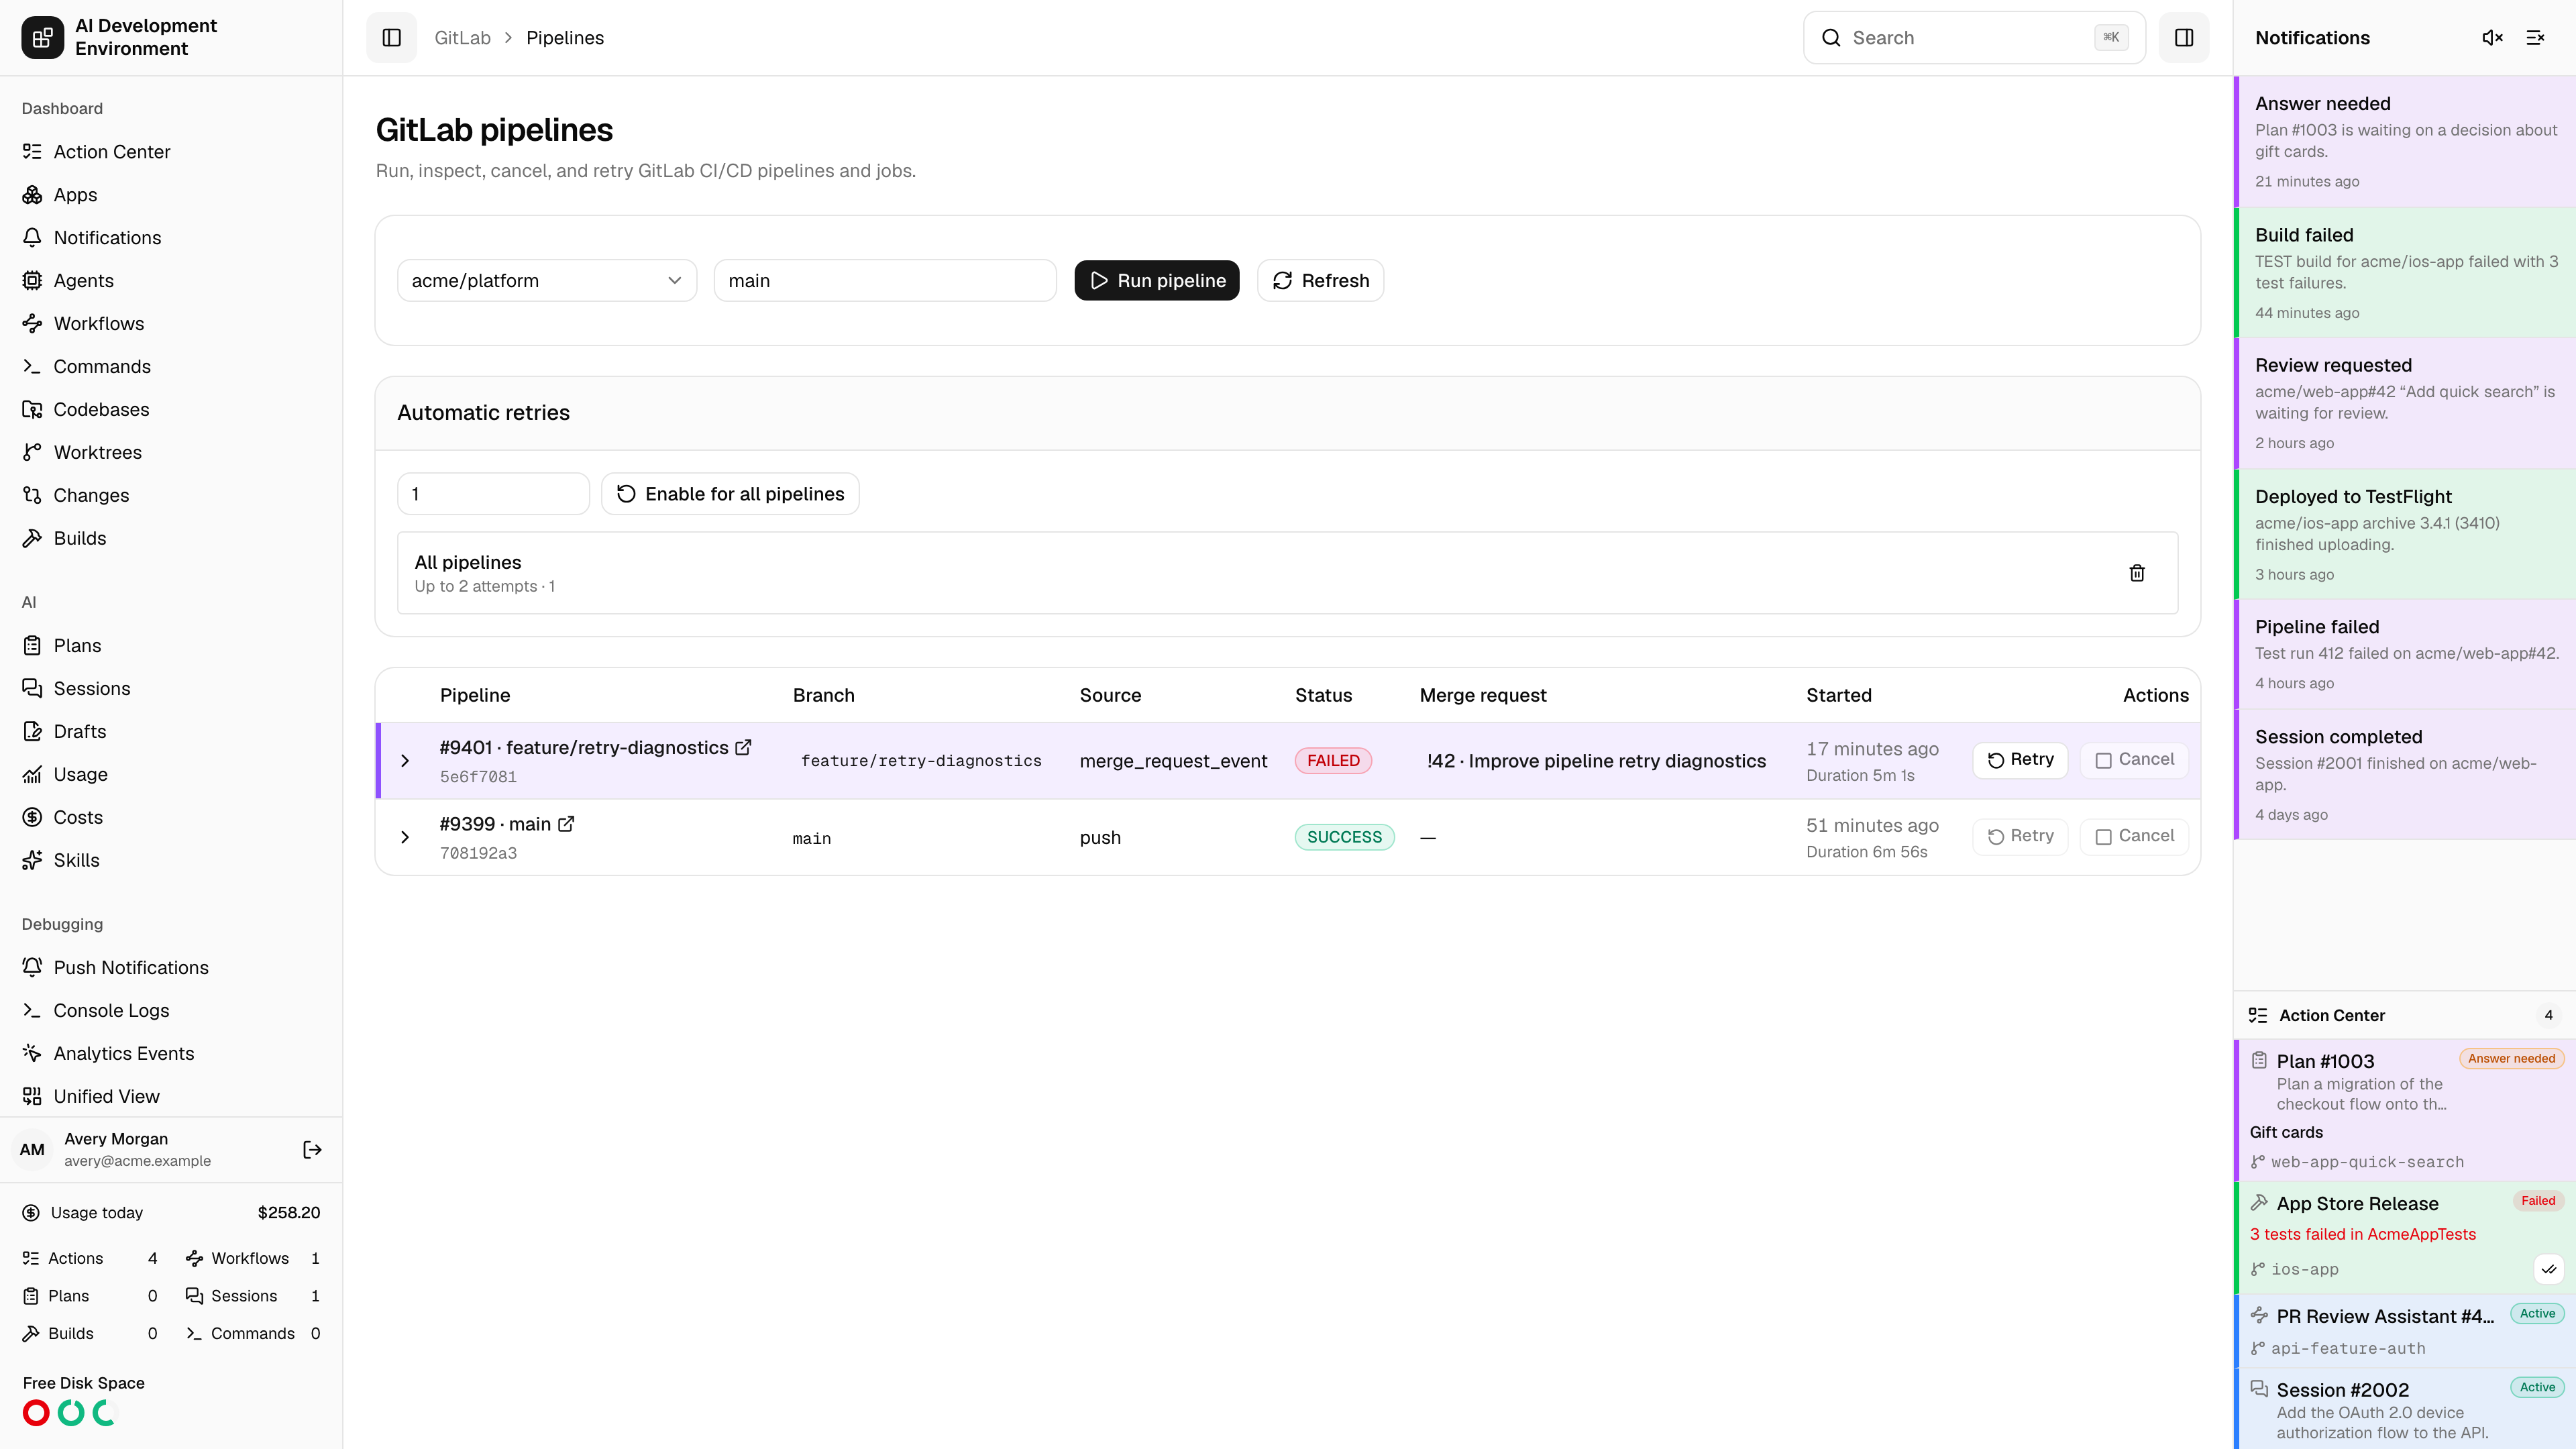Click the AI Development Environment logo
Image resolution: width=2576 pixels, height=1449 pixels.
(x=42, y=38)
